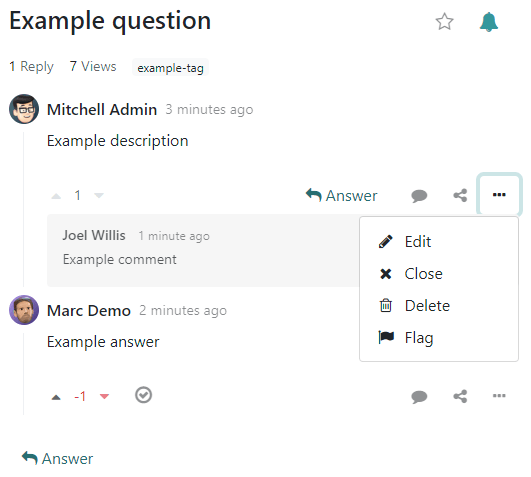Comment on Marc Demo's answer
Screen dimensions: 531x477
(x=419, y=396)
